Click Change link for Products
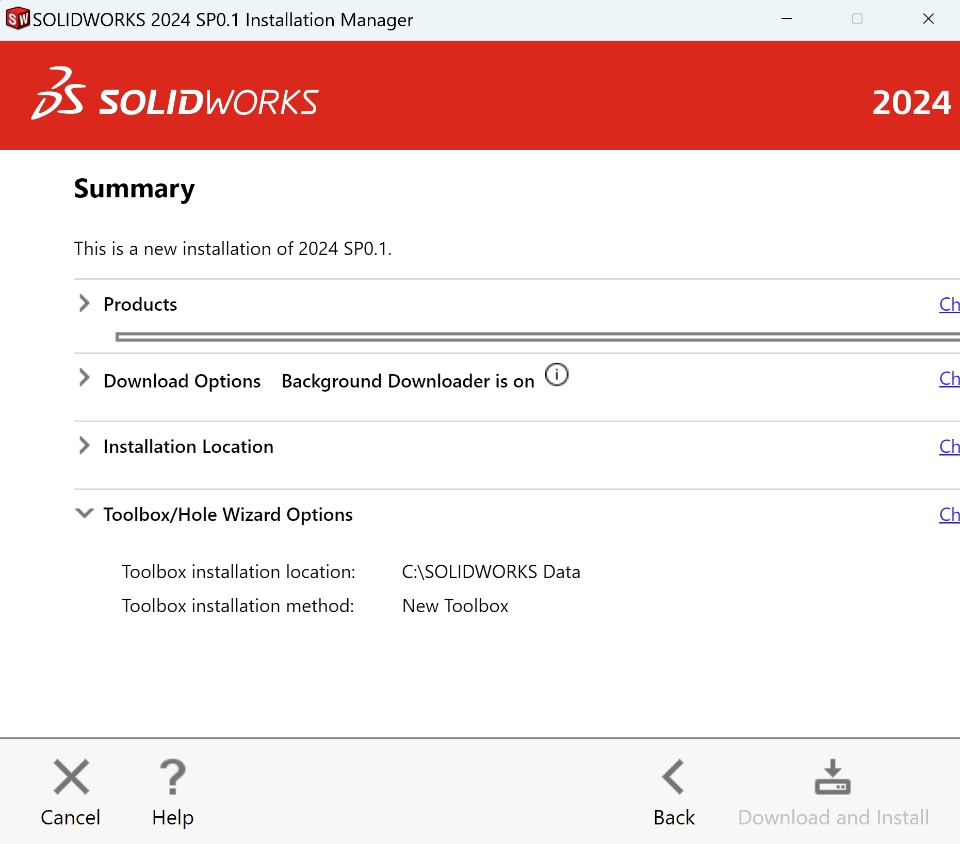 (x=949, y=305)
